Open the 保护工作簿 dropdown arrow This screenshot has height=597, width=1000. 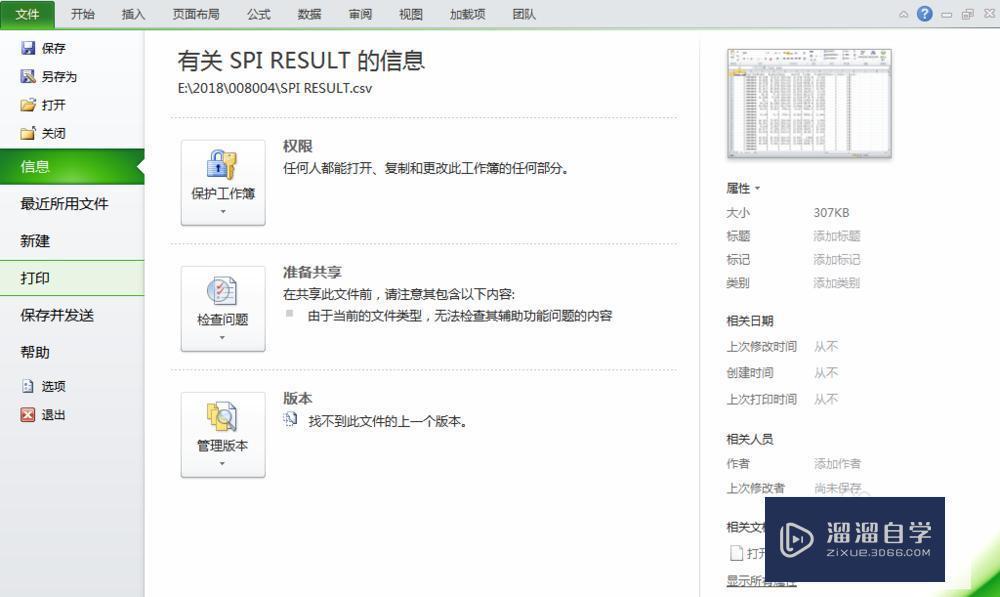click(x=222, y=213)
